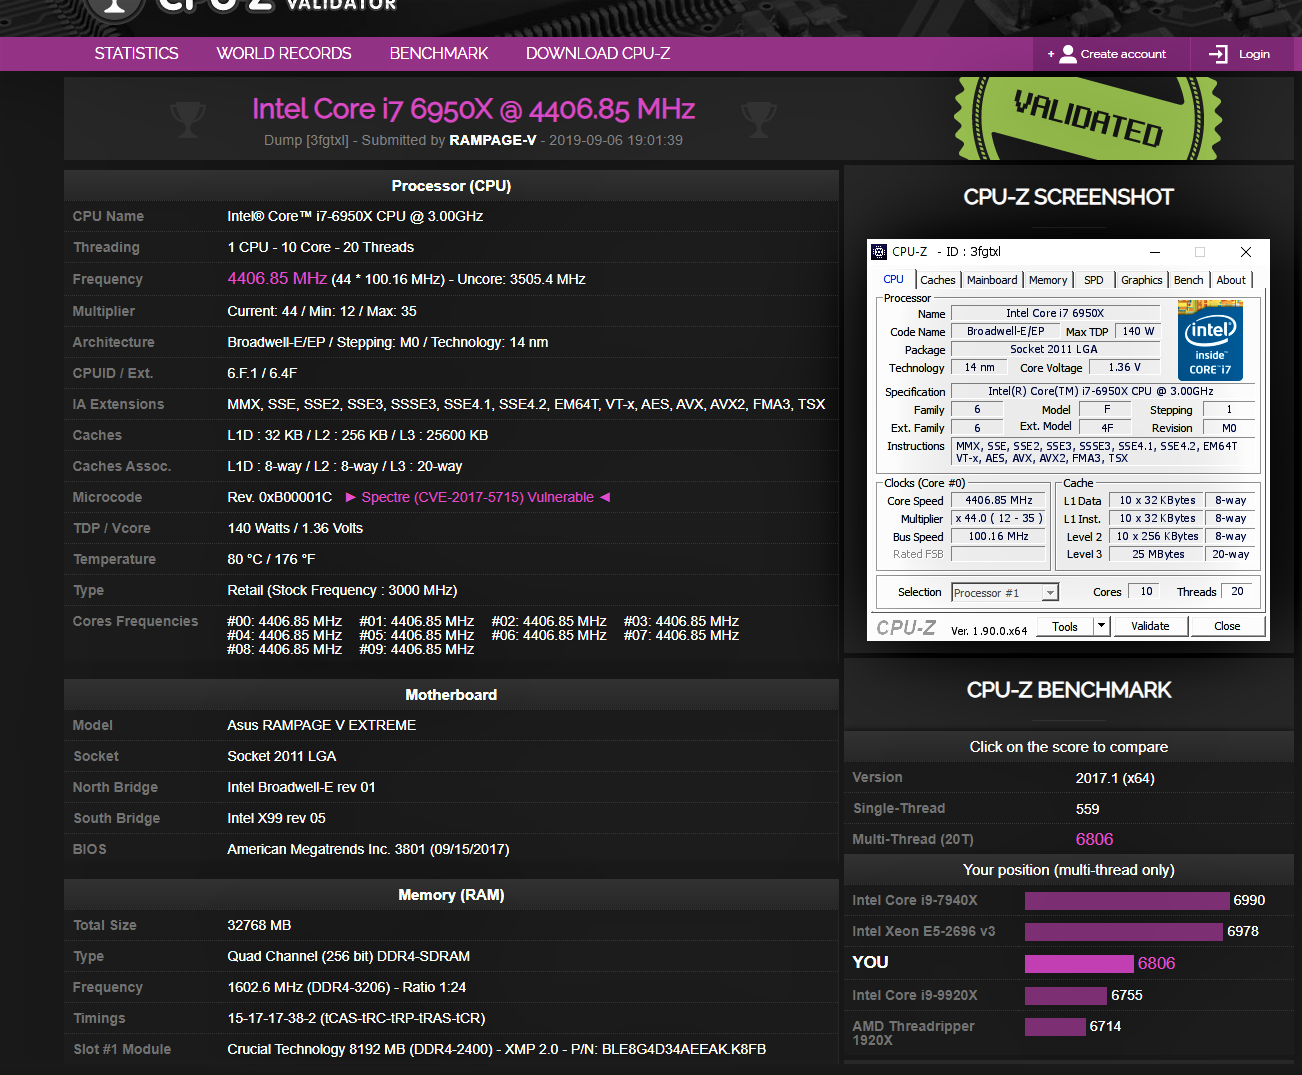Click the Intel Core i9-7940X score bar
This screenshot has height=1075, width=1302.
click(1127, 901)
